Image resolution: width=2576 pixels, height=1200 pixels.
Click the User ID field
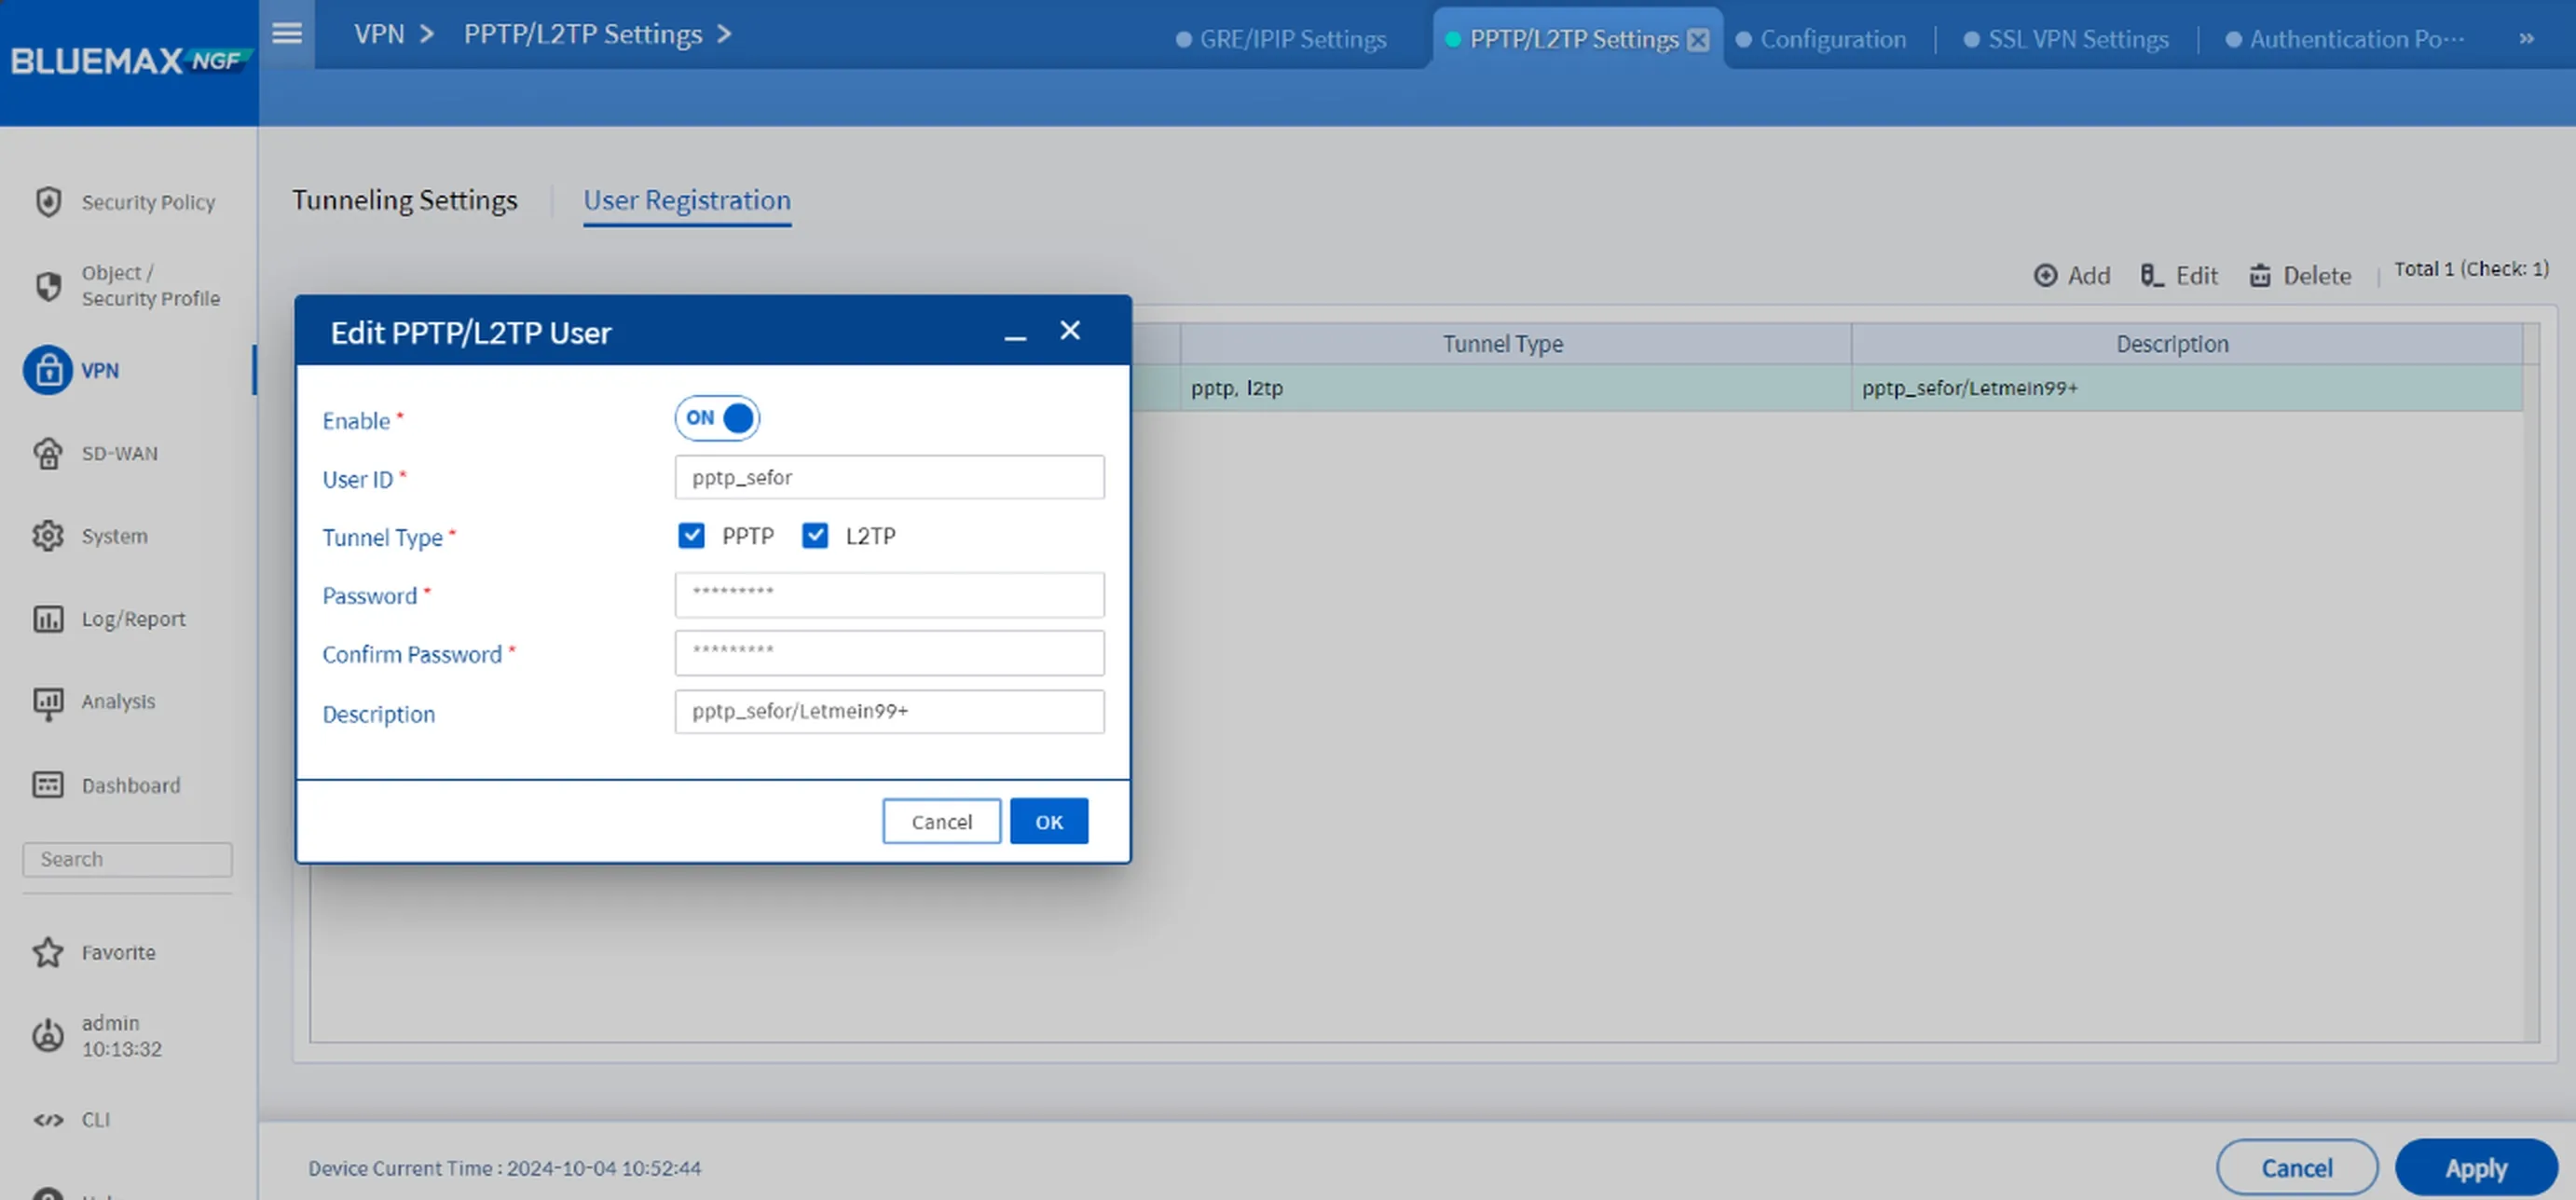click(x=889, y=477)
